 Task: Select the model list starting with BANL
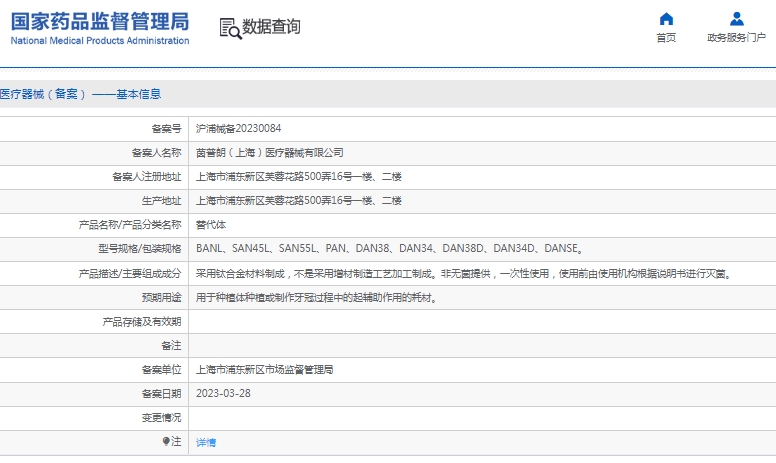pos(389,248)
